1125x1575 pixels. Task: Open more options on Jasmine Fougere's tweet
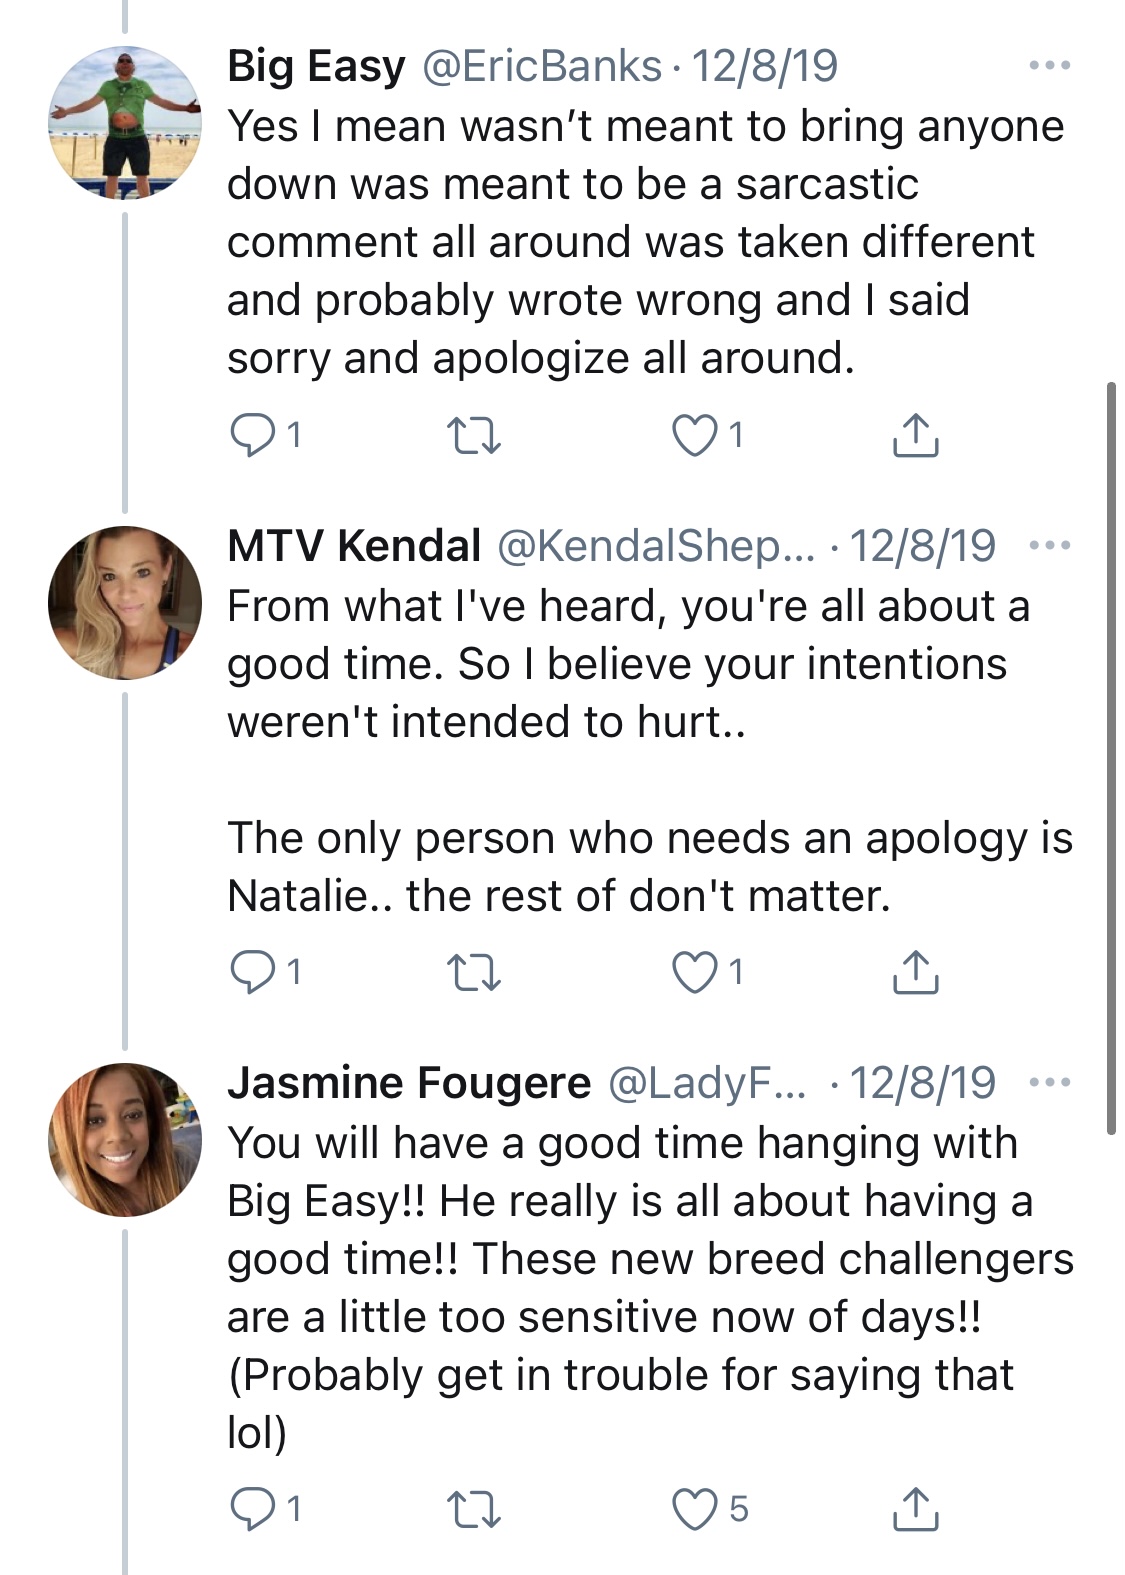(x=1050, y=1083)
